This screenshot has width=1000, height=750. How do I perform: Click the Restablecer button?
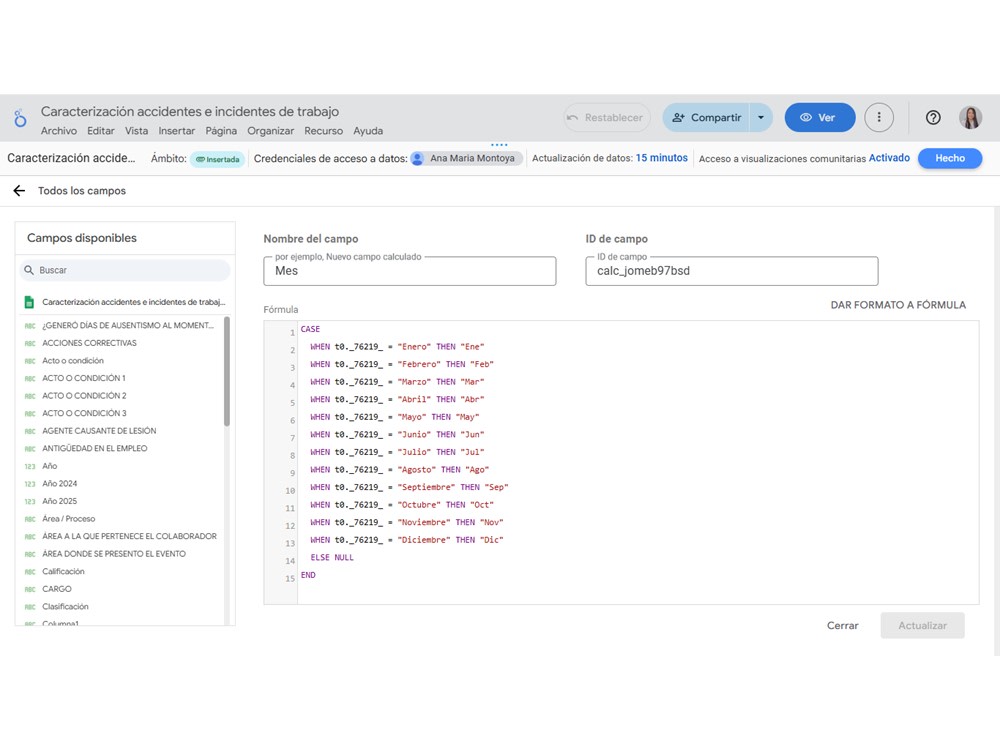tap(607, 117)
